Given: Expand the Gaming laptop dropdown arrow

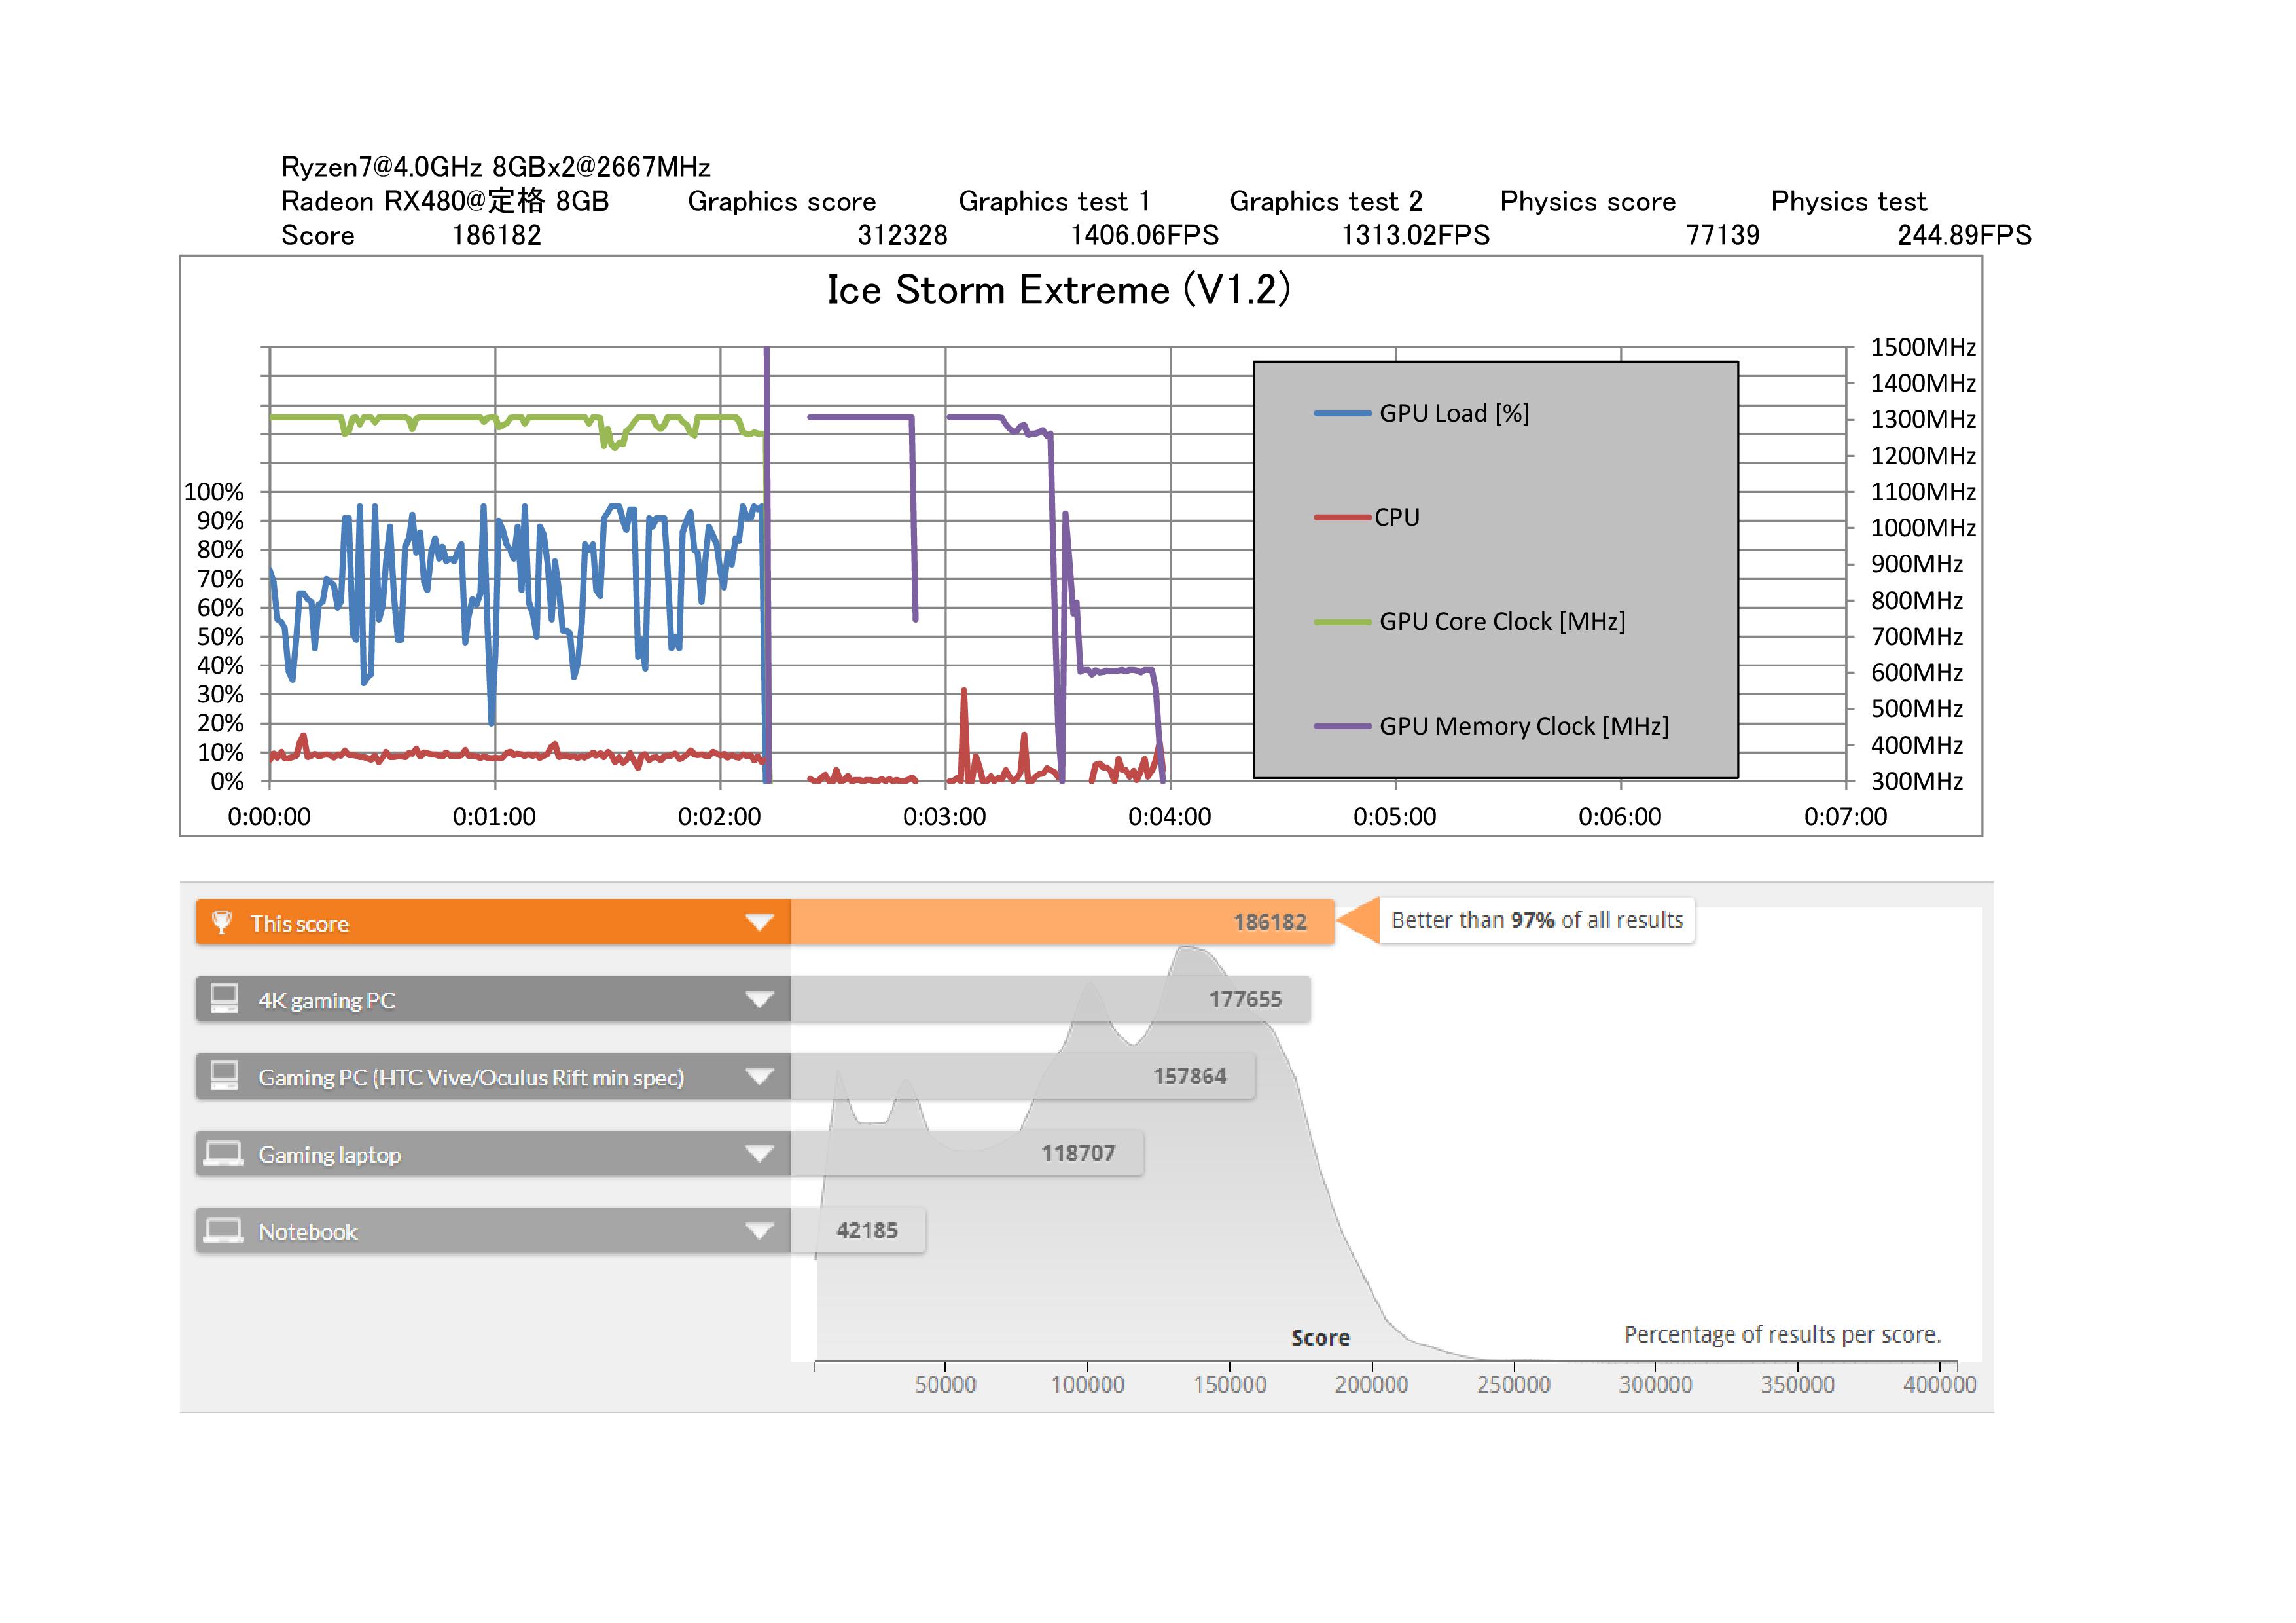Looking at the screenshot, I should click(x=759, y=1154).
